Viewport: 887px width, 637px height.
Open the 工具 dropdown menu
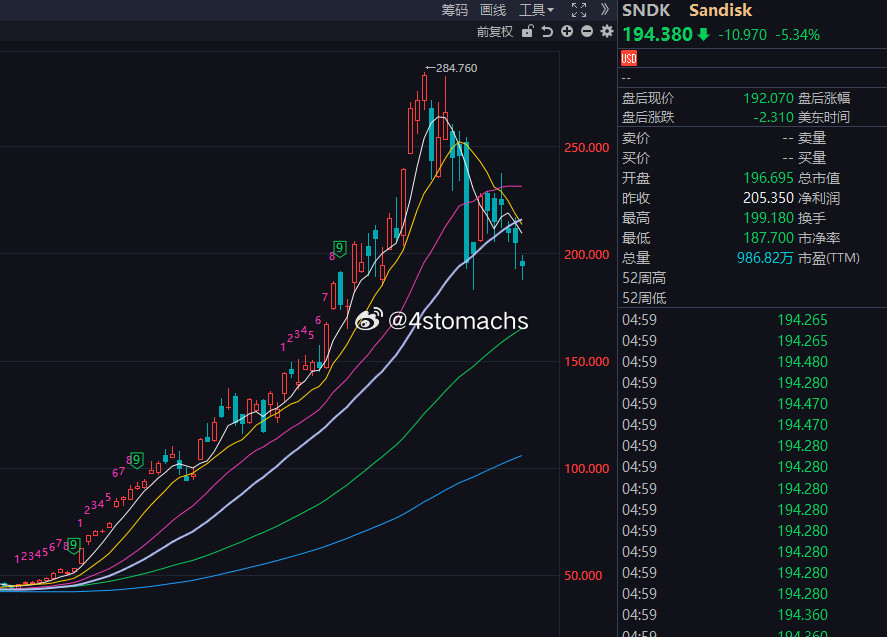coord(536,10)
